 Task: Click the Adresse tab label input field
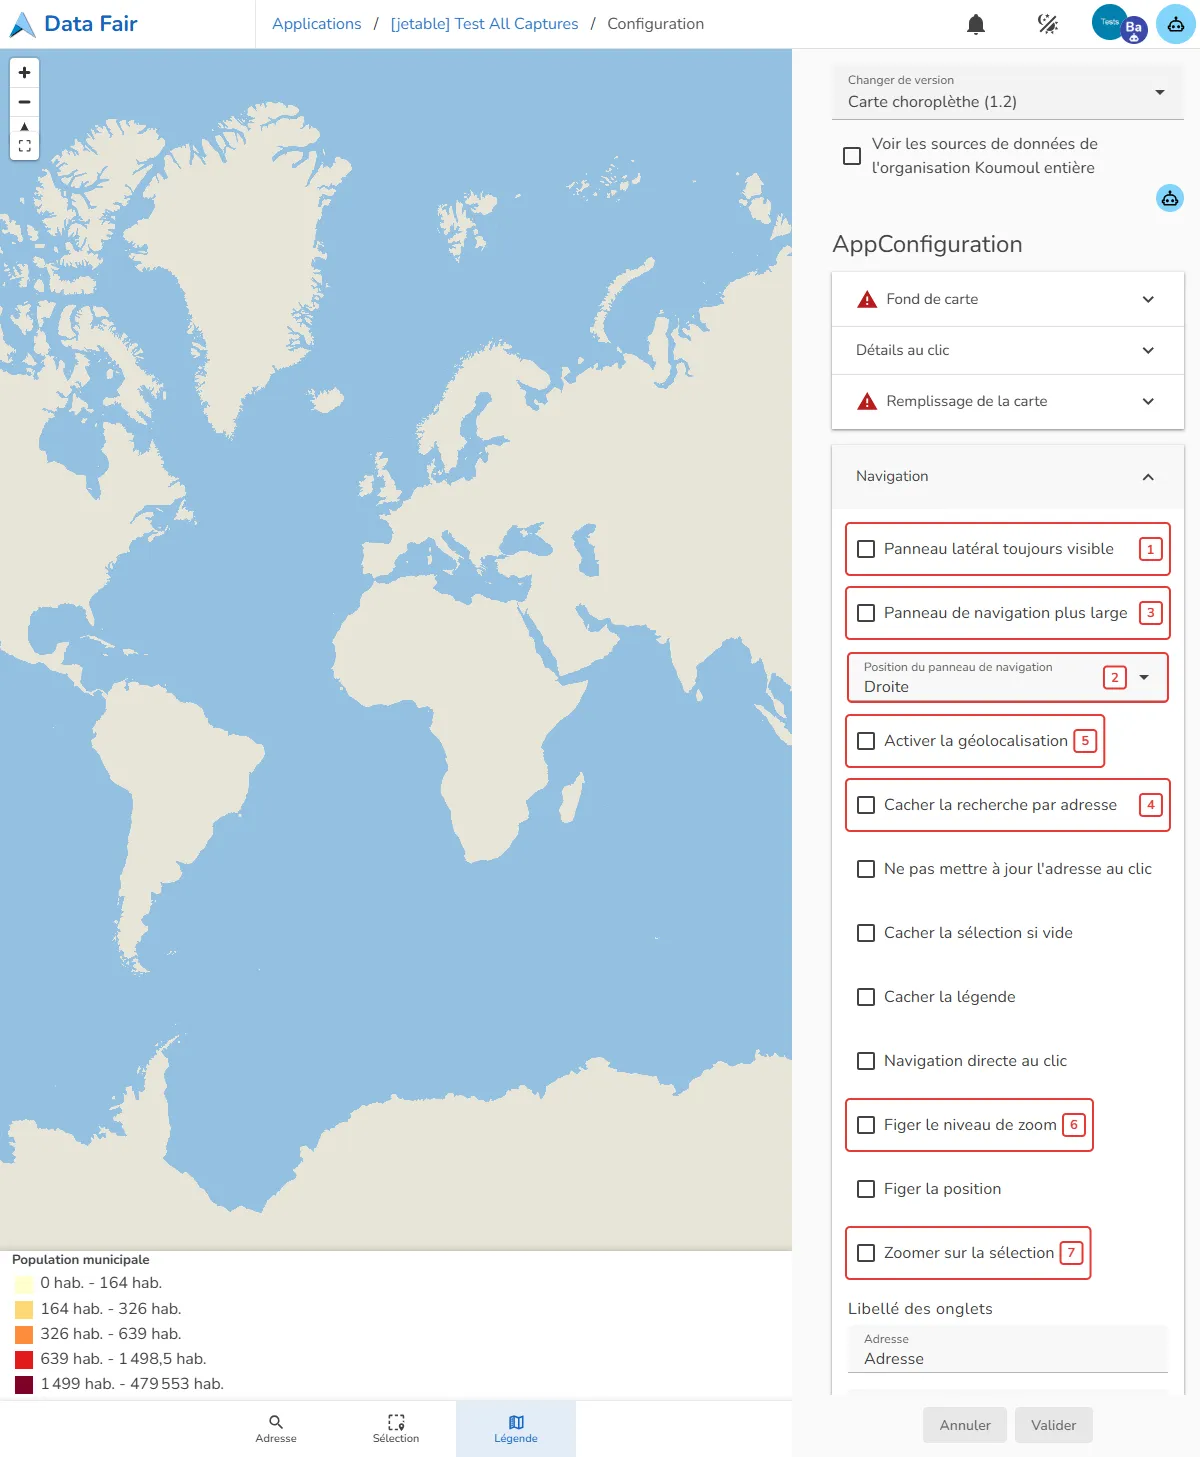(1008, 1350)
